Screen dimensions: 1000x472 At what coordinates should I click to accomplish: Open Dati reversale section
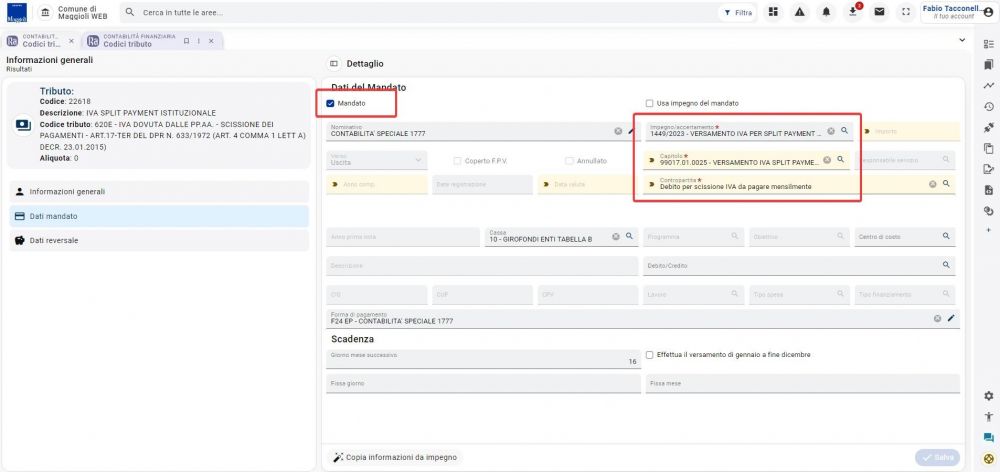[x=159, y=240]
